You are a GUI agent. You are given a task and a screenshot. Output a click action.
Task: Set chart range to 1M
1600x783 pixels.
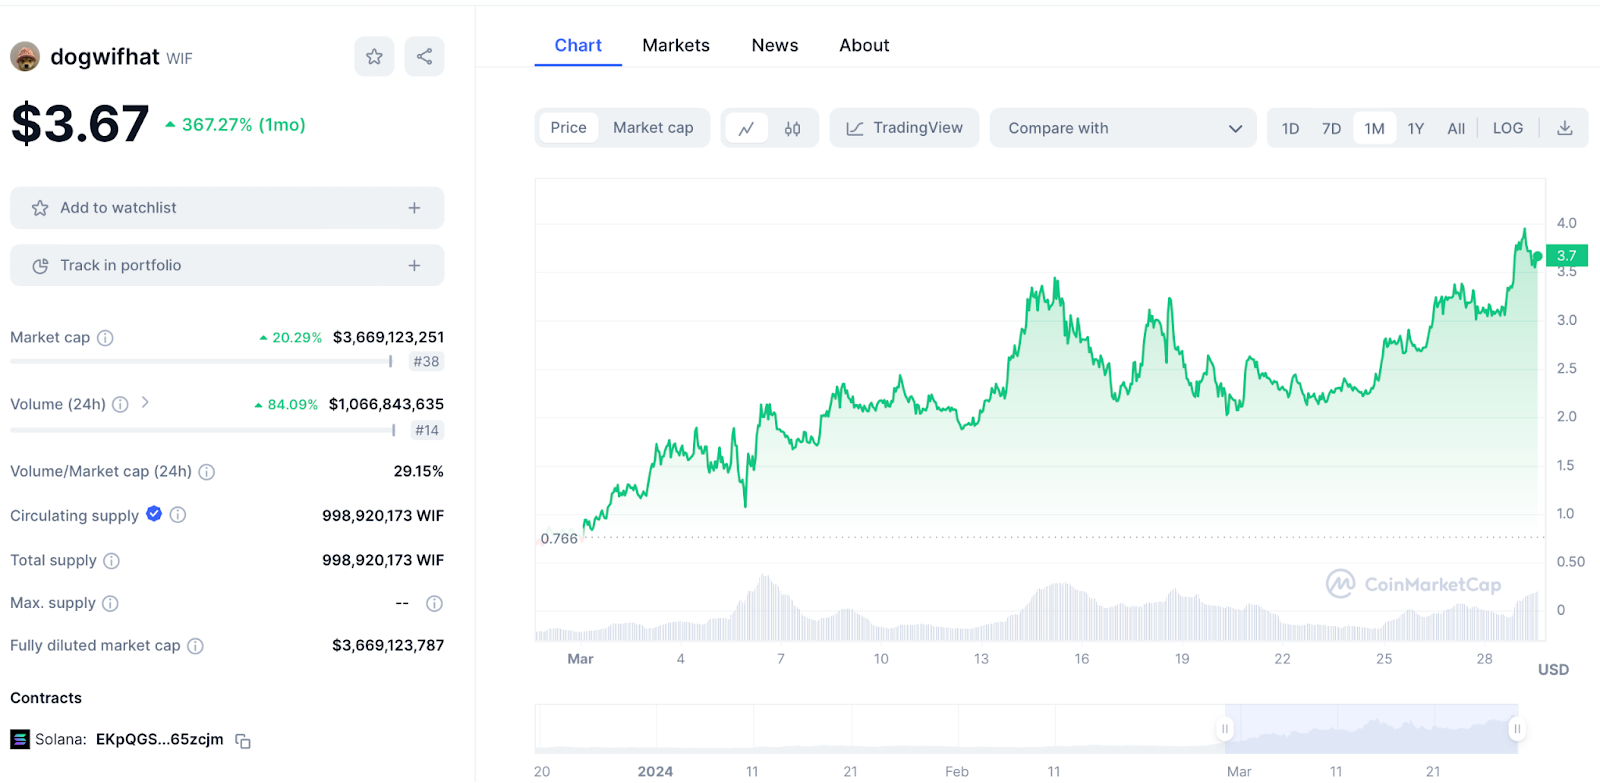coord(1374,128)
